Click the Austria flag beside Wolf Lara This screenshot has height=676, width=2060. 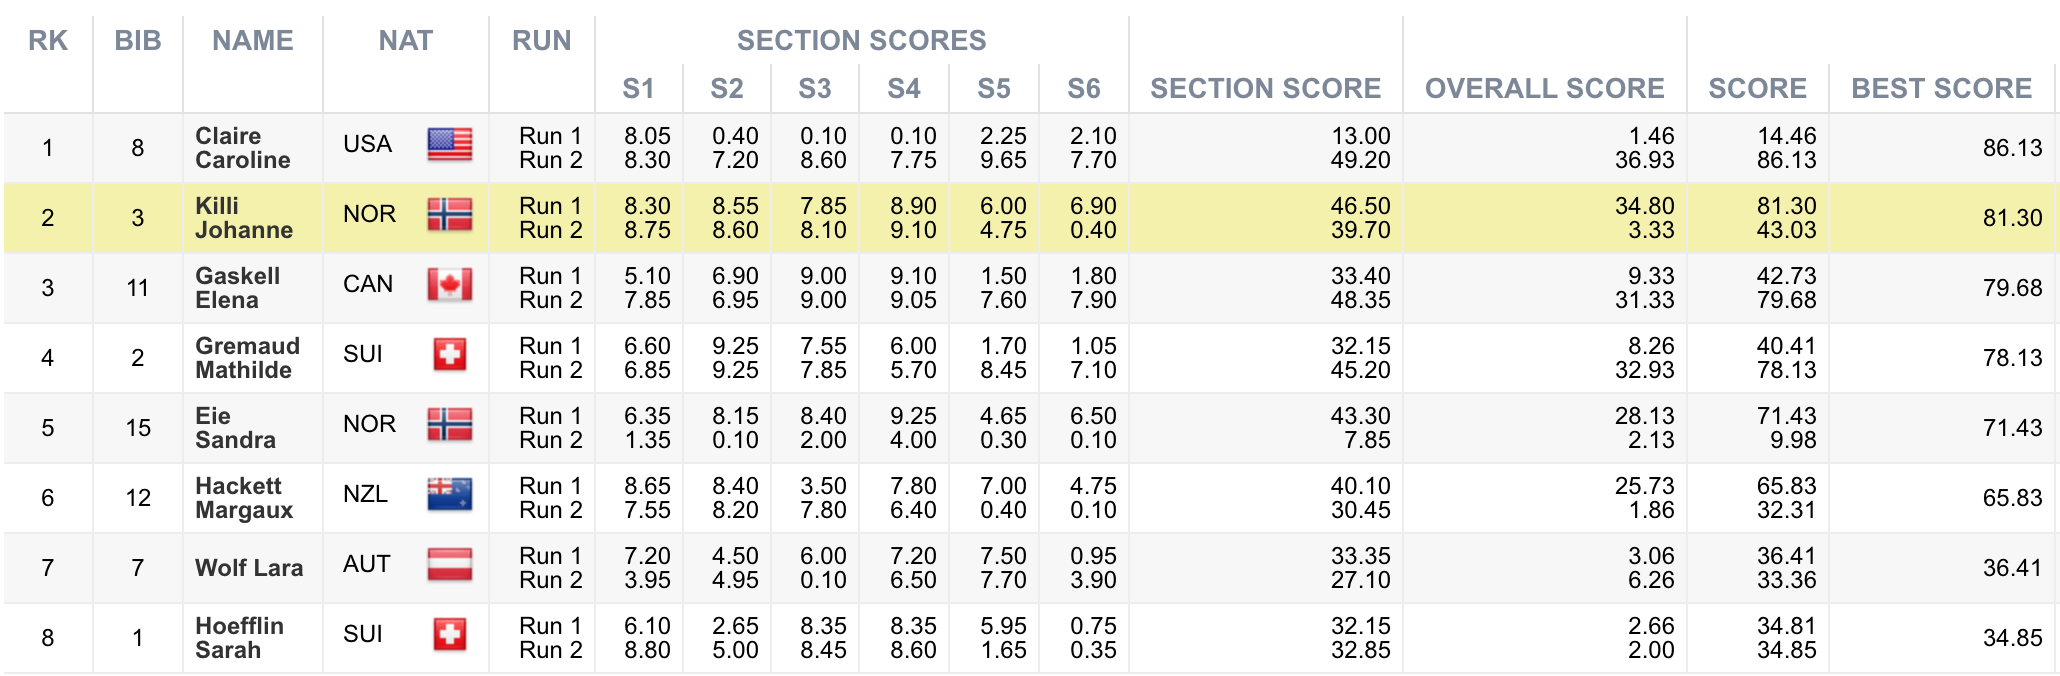449,565
